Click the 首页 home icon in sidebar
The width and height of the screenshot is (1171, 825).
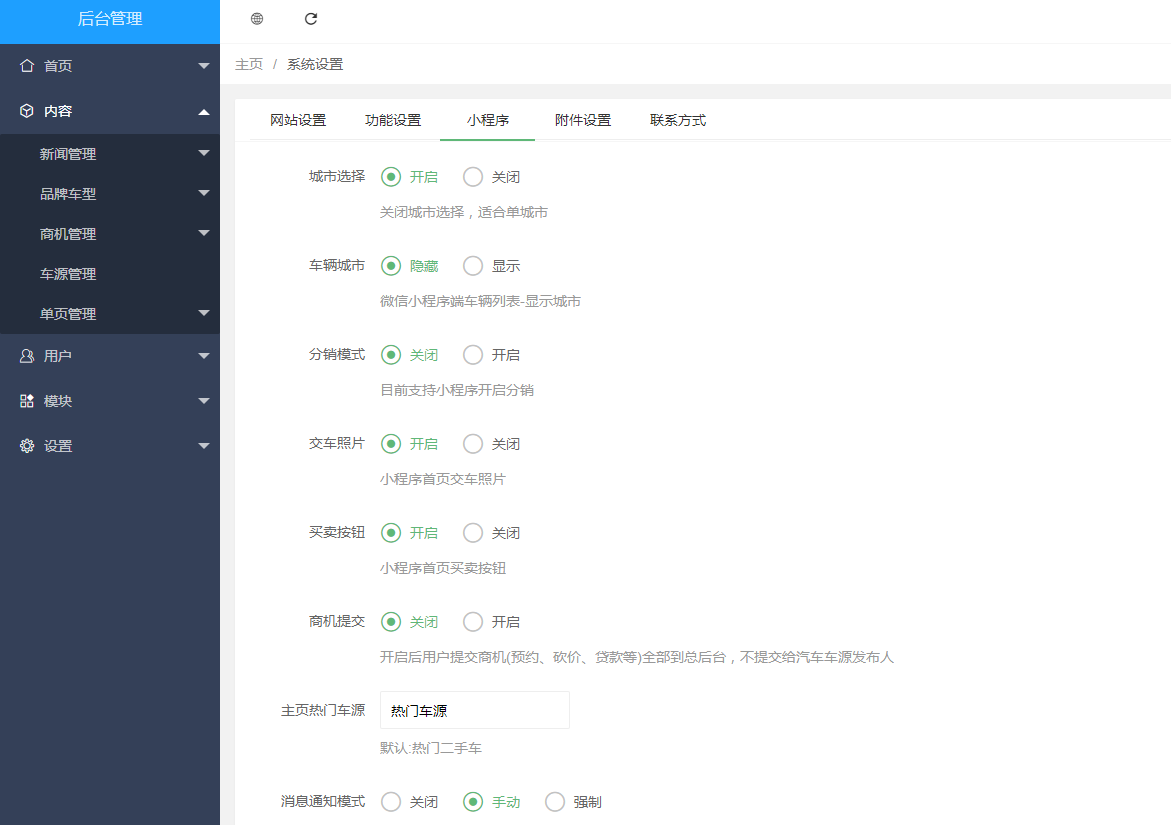coord(26,65)
